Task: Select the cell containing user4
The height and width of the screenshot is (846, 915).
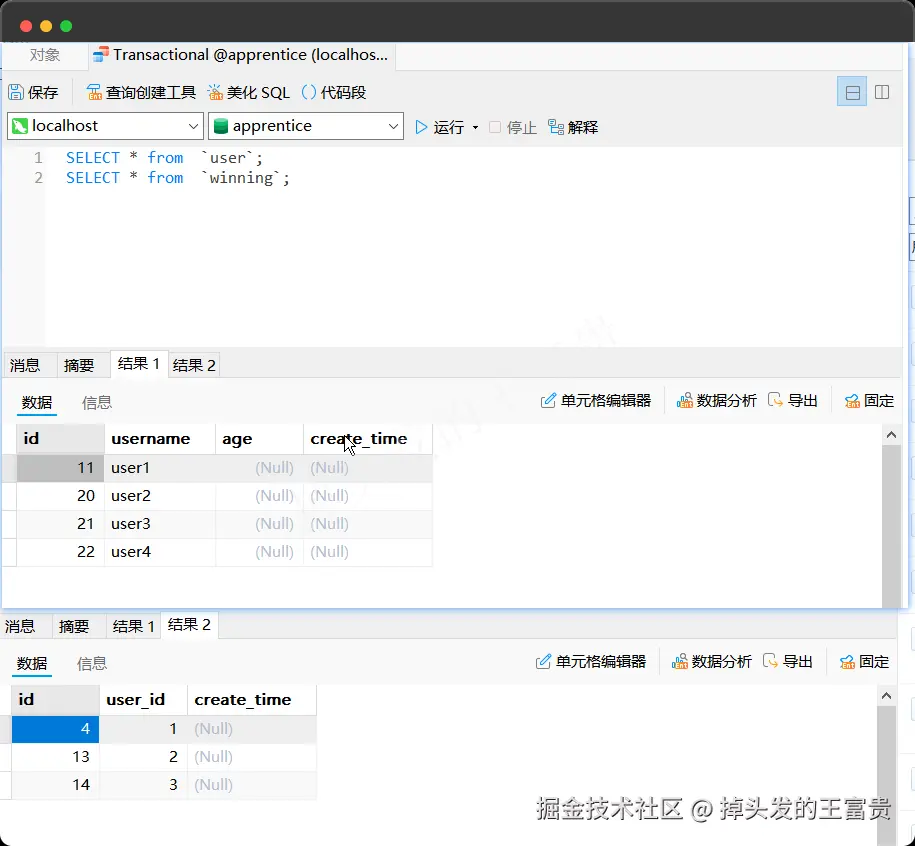Action: [x=160, y=552]
